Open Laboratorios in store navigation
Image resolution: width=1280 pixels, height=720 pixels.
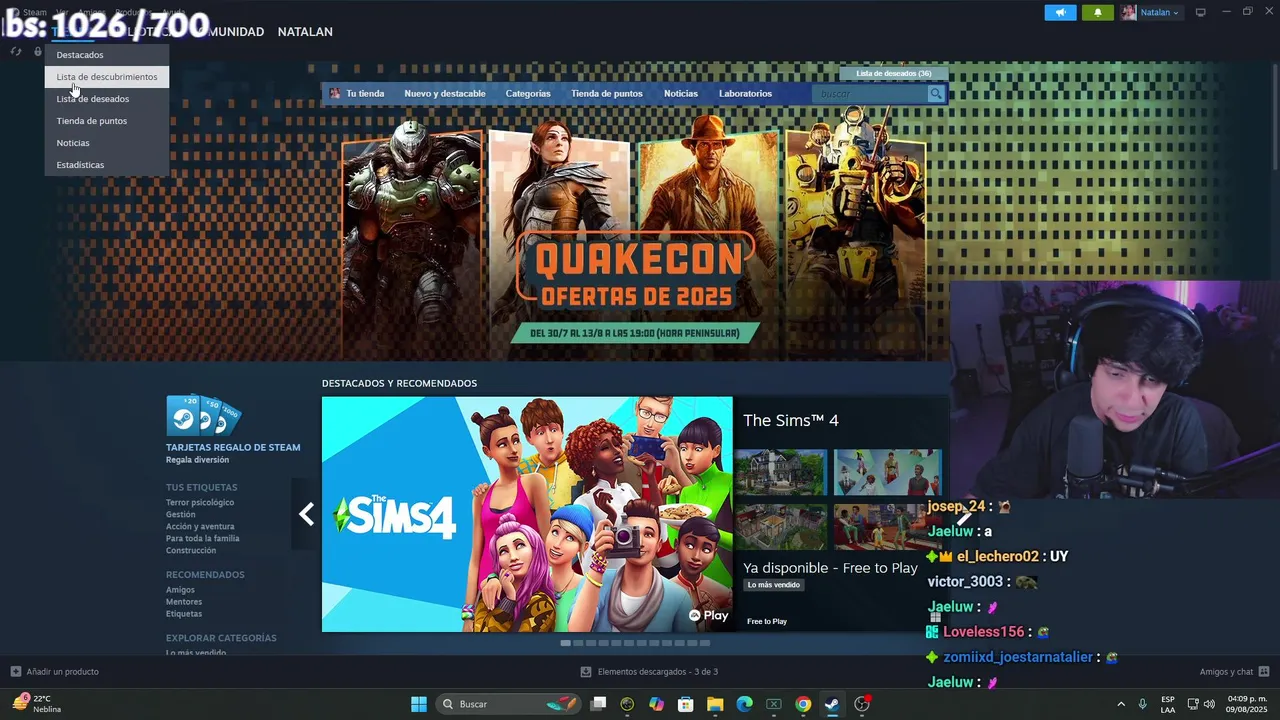745,94
